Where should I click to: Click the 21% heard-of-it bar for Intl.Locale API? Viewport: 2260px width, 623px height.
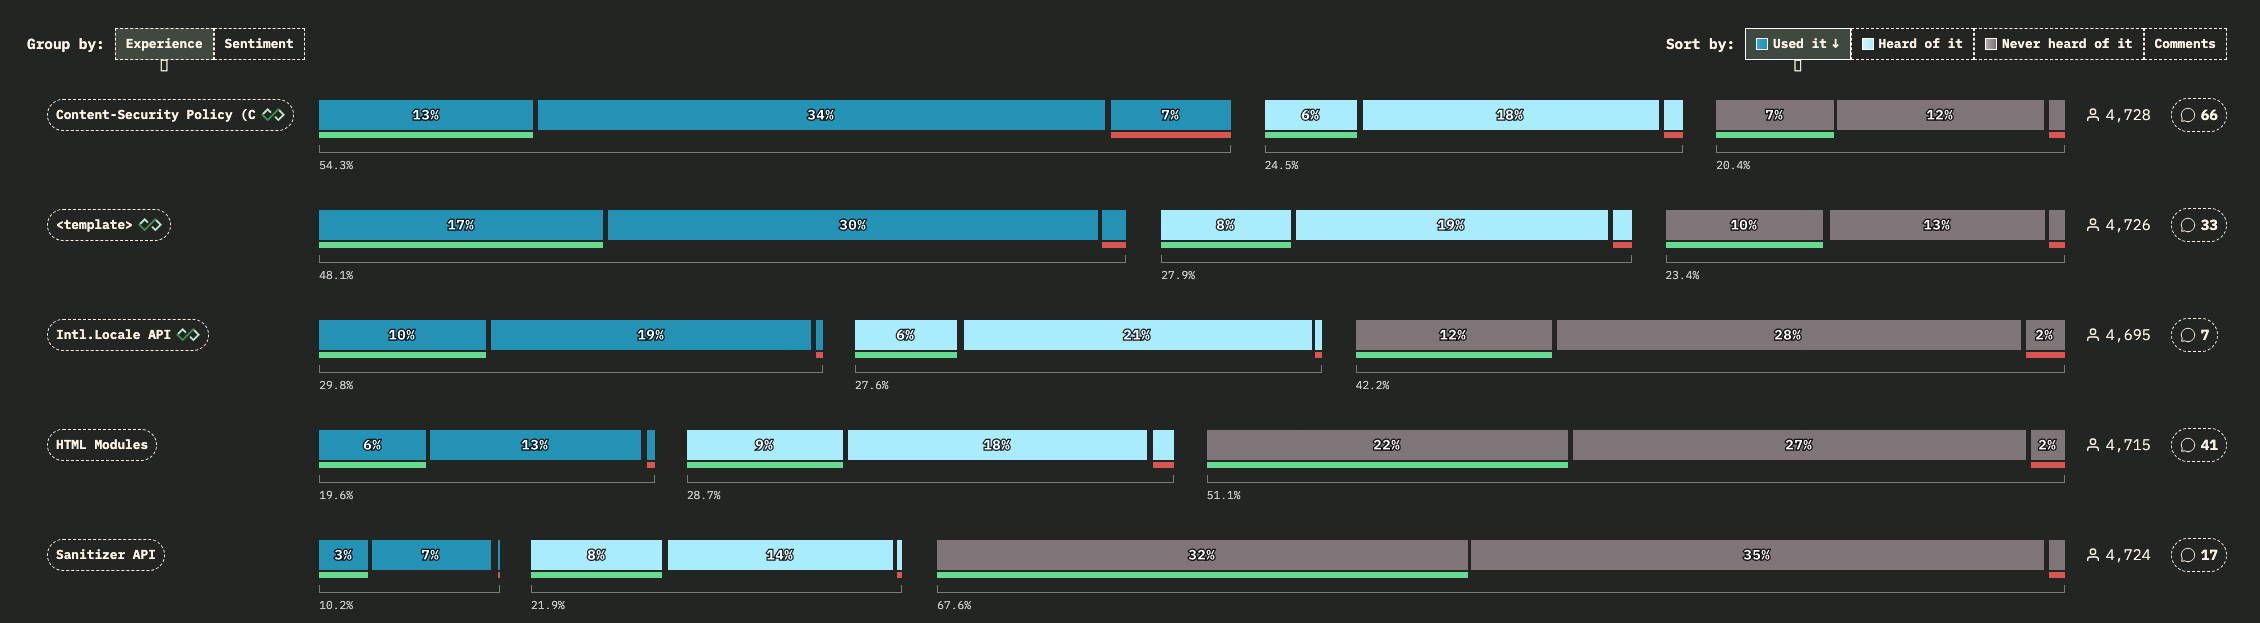1137,335
